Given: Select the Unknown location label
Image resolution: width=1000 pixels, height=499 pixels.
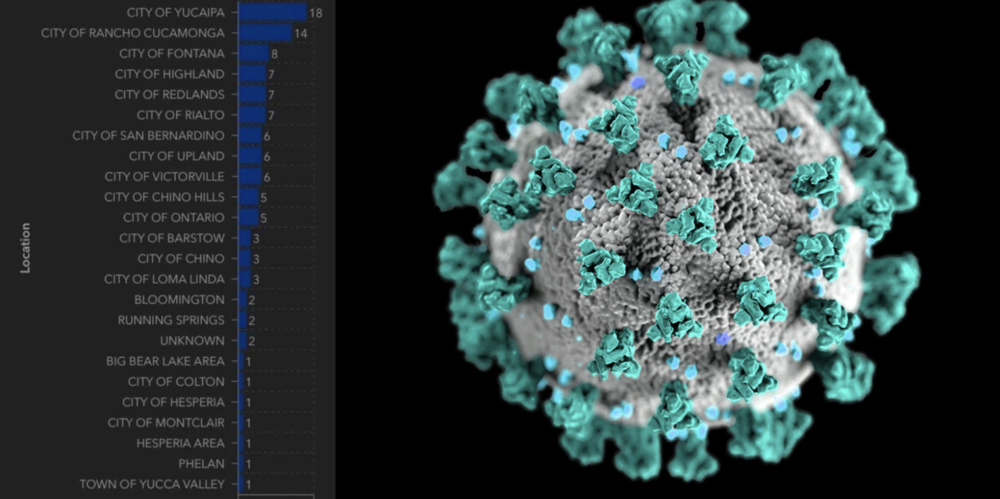Looking at the screenshot, I should click(192, 340).
